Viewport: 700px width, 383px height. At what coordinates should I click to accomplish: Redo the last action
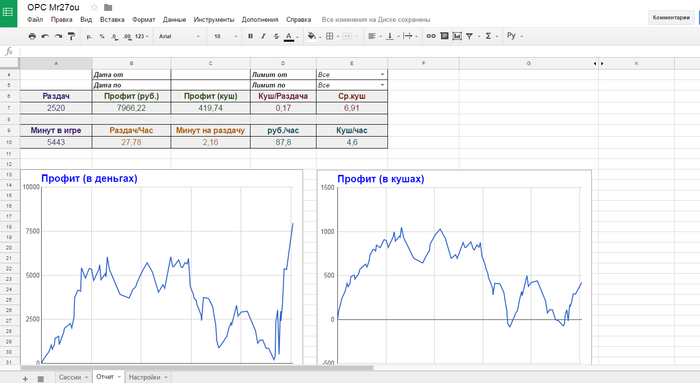(58, 36)
